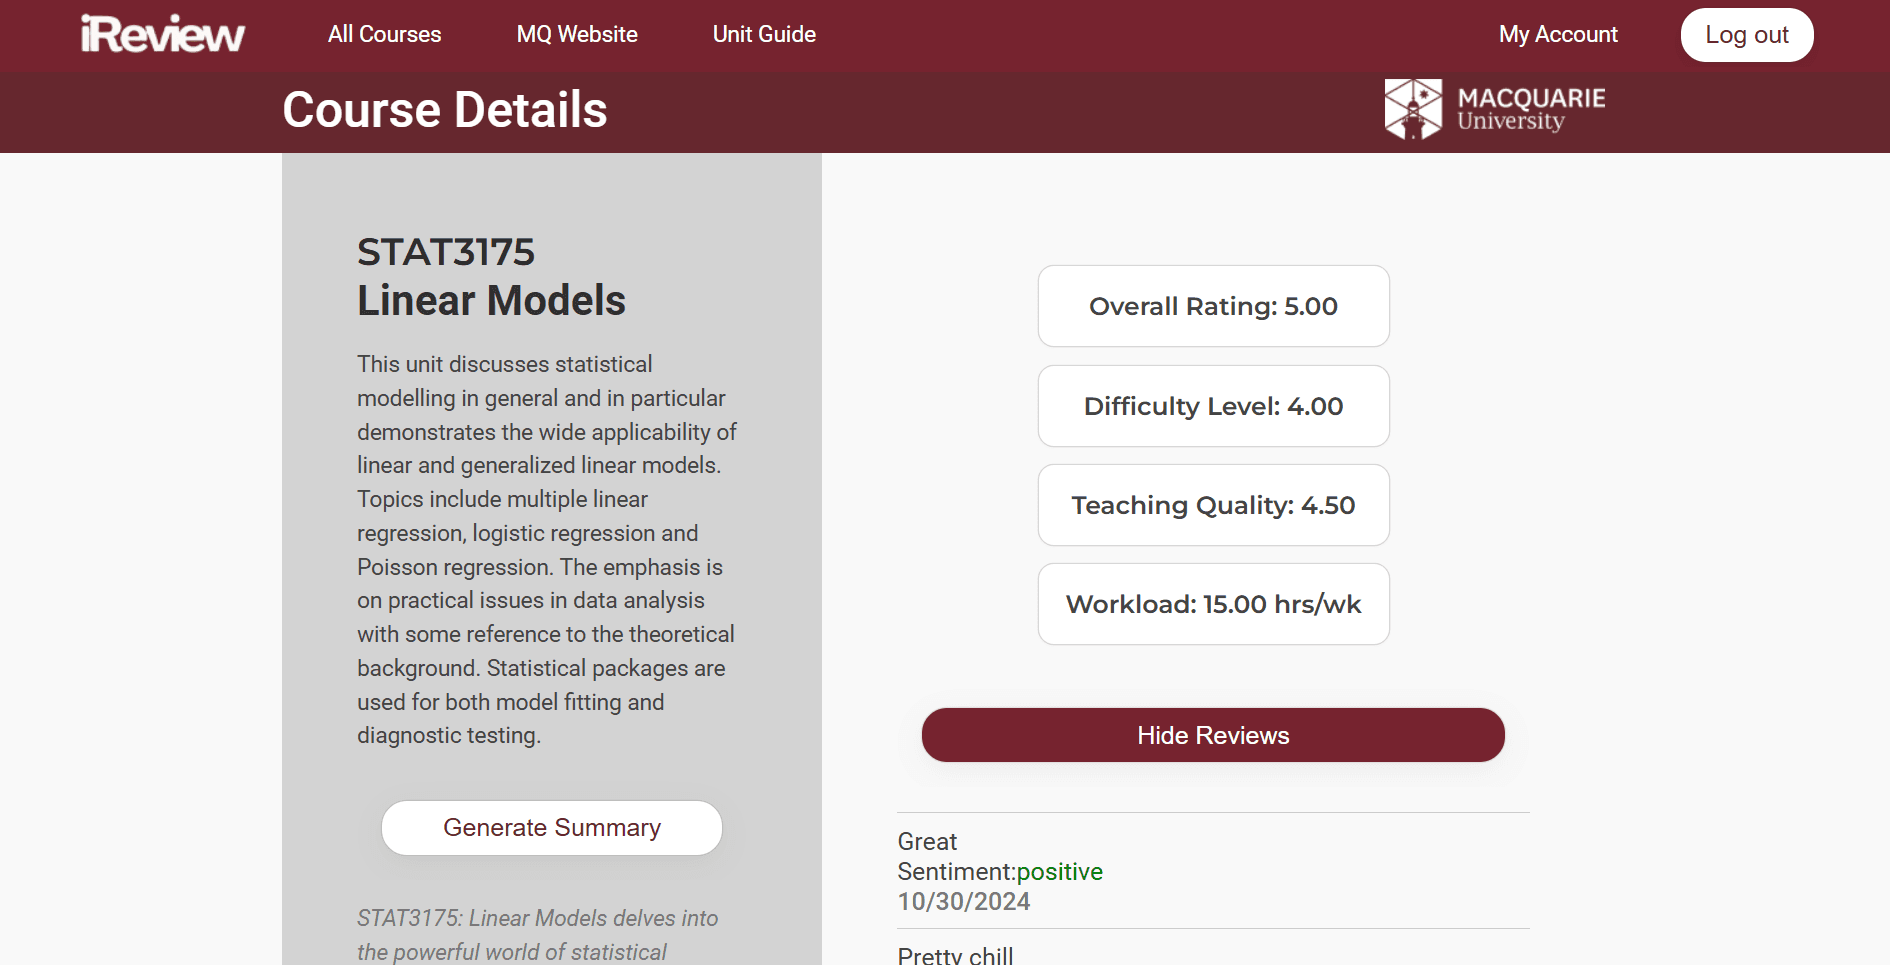Select the Difficulty Level: 4.00 card
Viewport: 1890px width, 965px height.
(1213, 406)
